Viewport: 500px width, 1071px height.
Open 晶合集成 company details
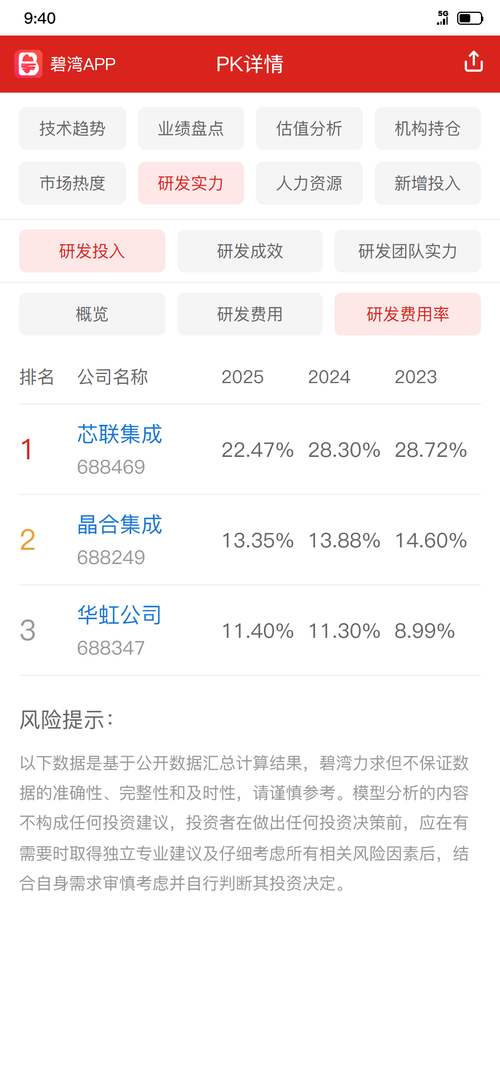[120, 525]
